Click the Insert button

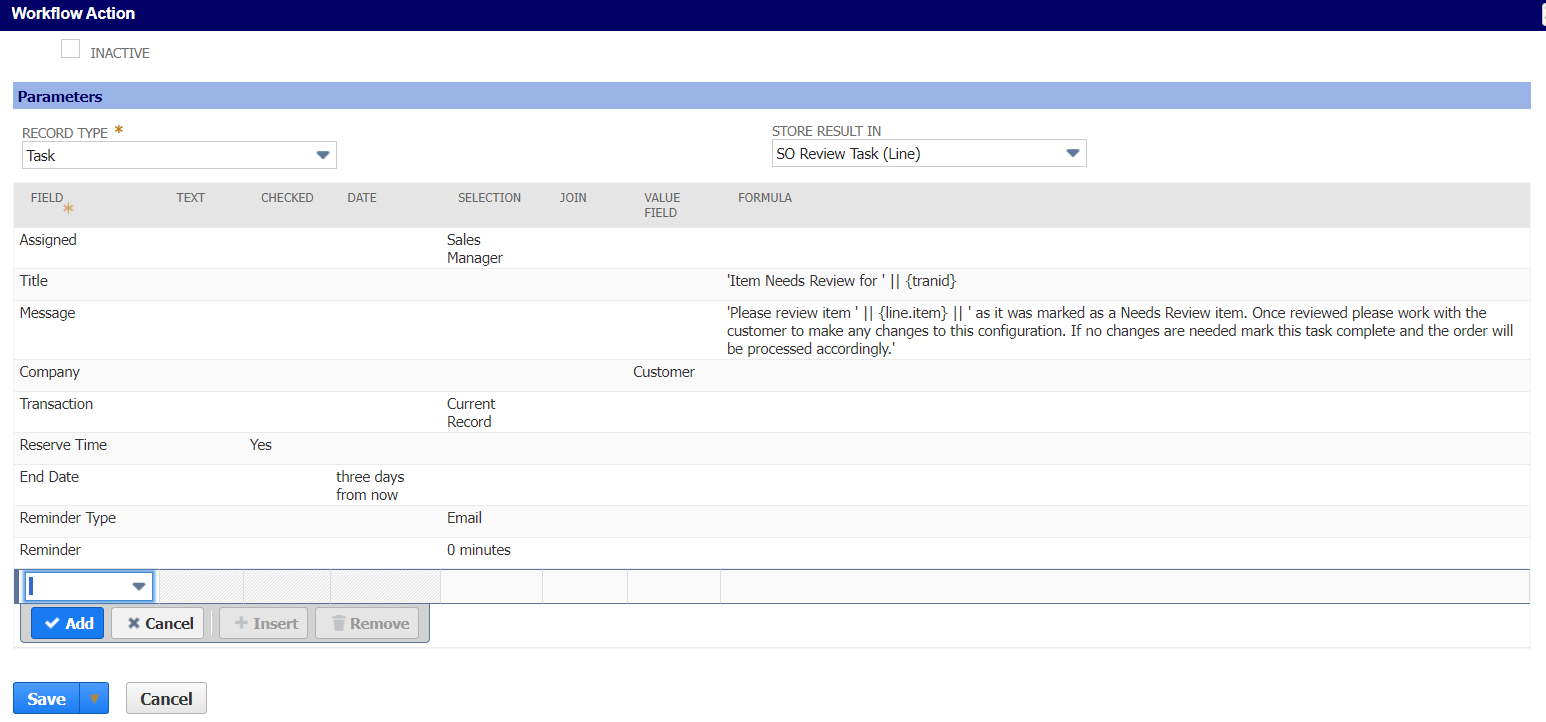(264, 623)
